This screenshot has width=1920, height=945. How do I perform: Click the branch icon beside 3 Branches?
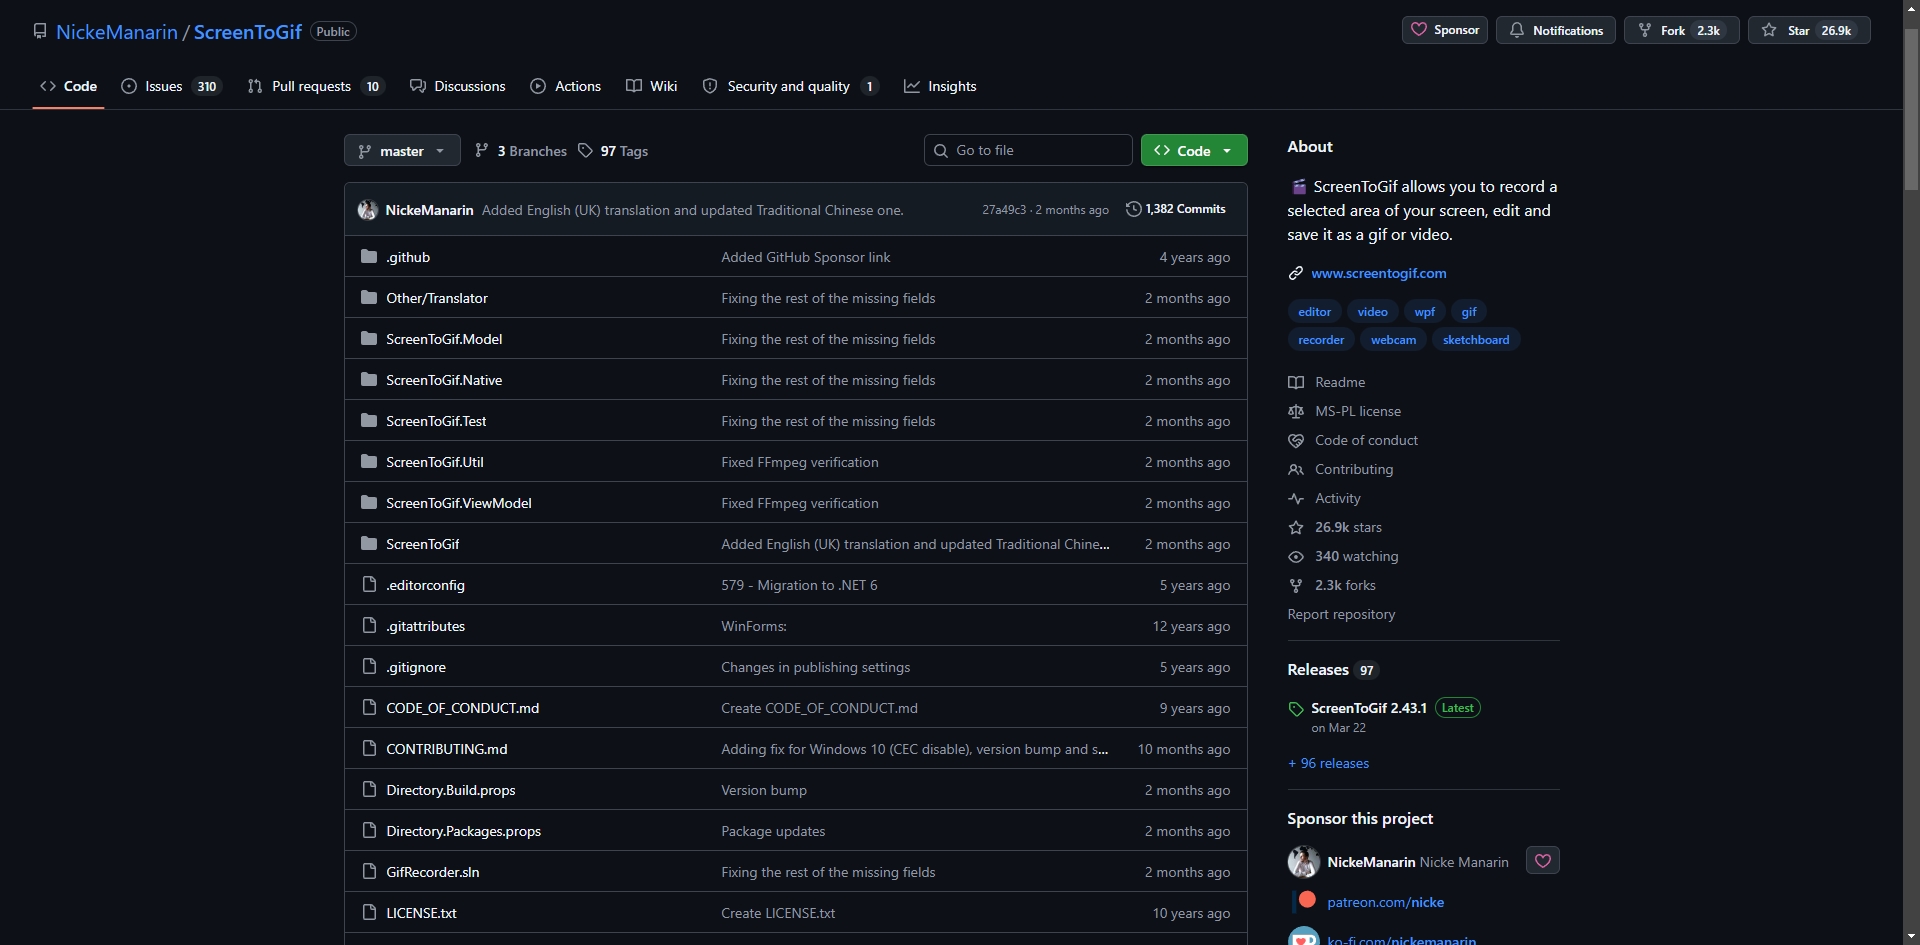[482, 151]
